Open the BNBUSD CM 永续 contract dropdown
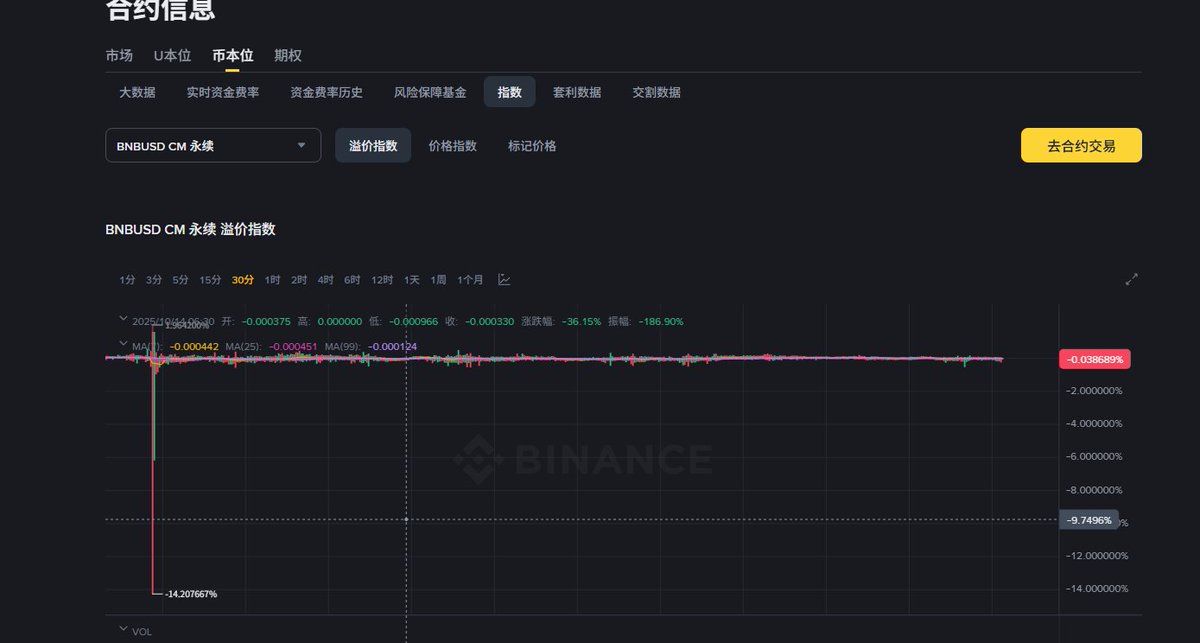The image size is (1200, 643). (x=213, y=145)
